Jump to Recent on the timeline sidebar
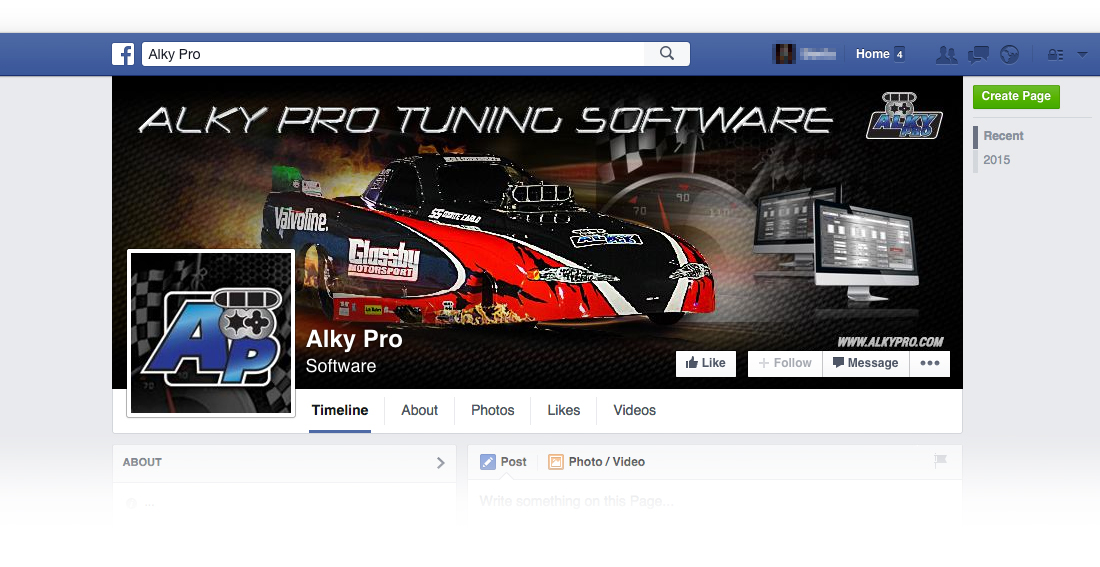Viewport: 1100px width, 567px height. pyautogui.click(x=1003, y=136)
